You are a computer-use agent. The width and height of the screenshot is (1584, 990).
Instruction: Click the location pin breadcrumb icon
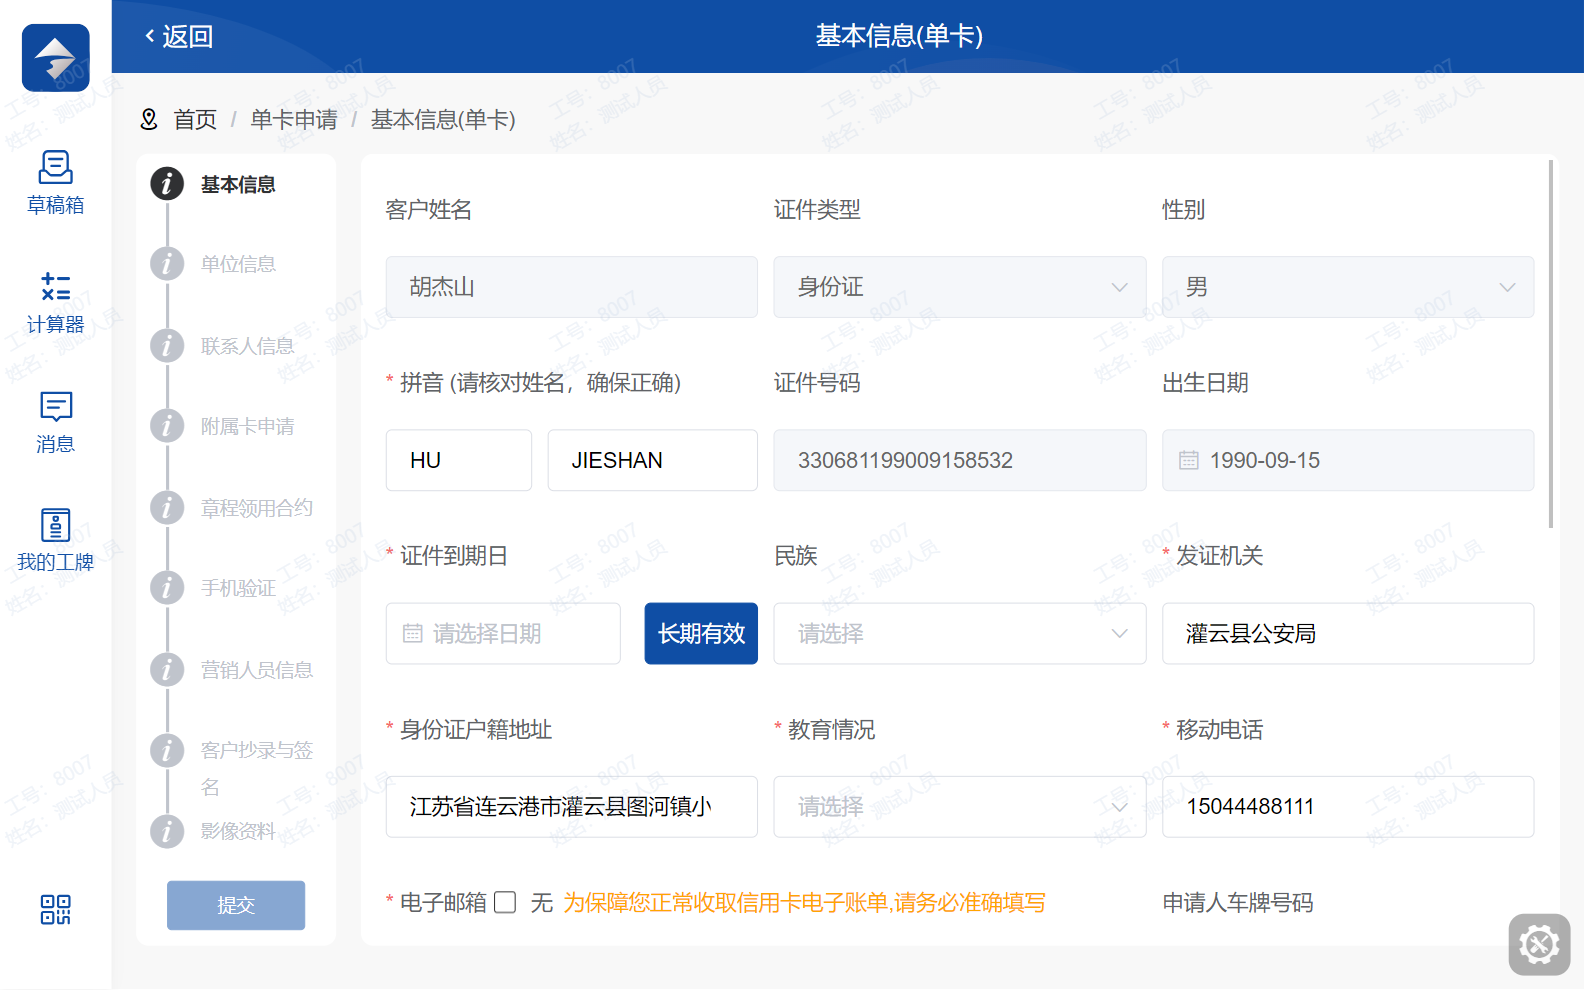pos(149,120)
